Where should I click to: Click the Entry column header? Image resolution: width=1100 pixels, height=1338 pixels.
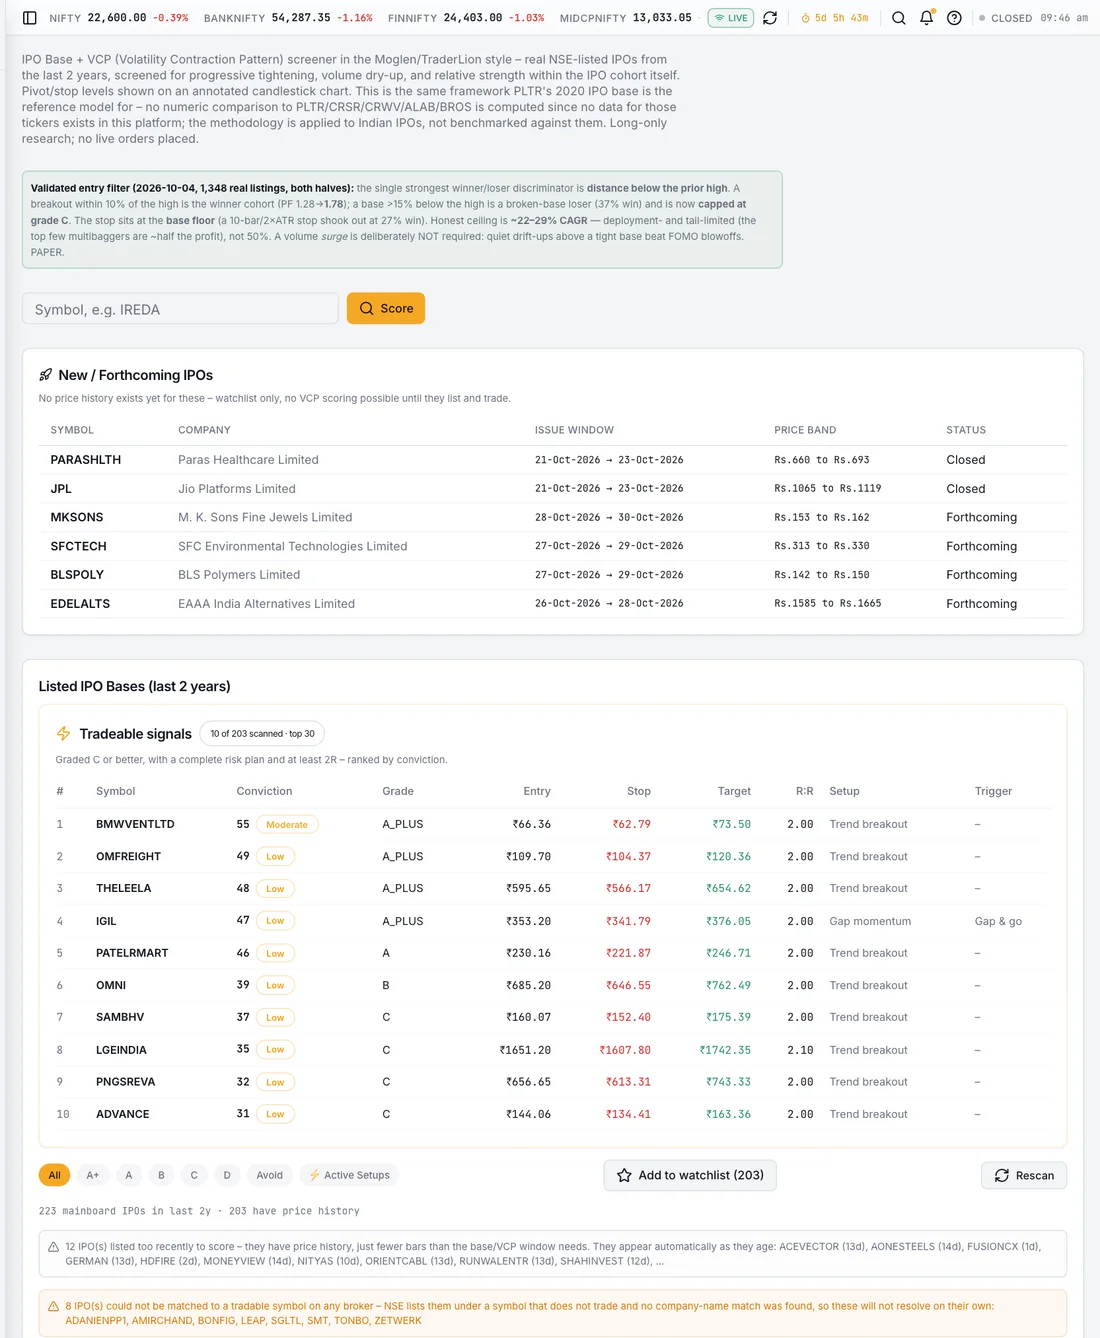click(537, 791)
